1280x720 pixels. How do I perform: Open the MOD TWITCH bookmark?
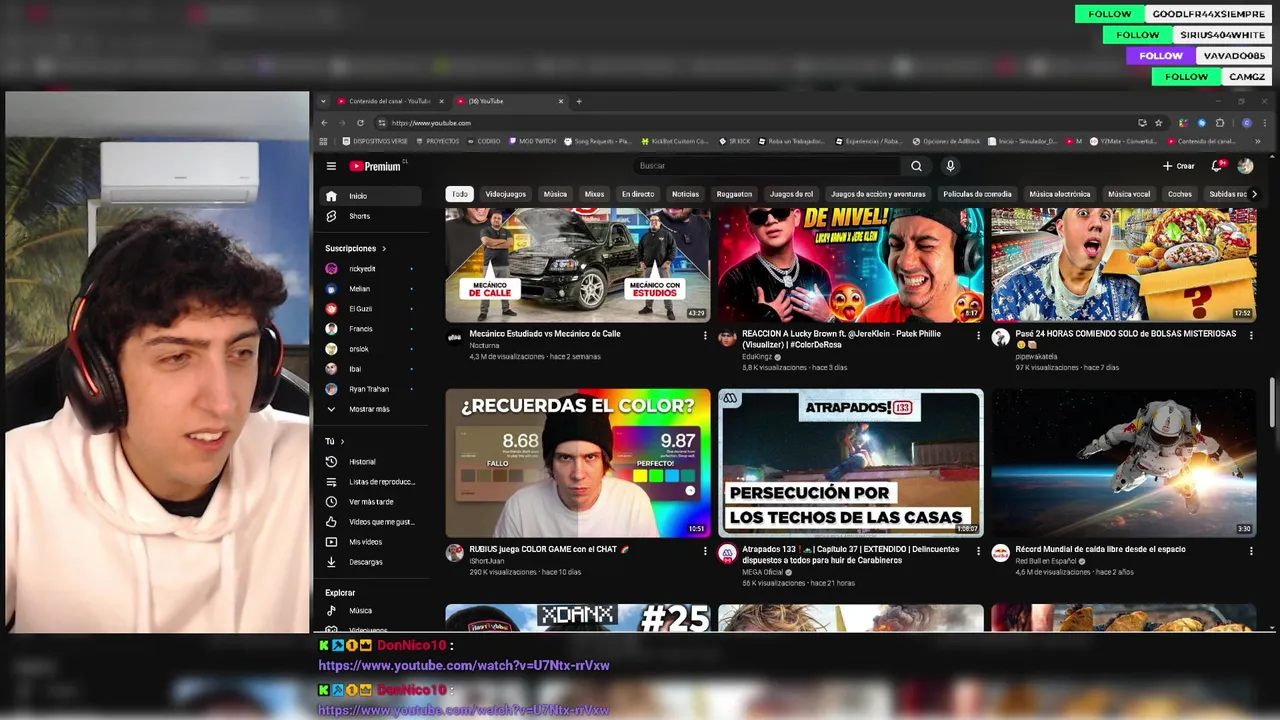tap(530, 142)
